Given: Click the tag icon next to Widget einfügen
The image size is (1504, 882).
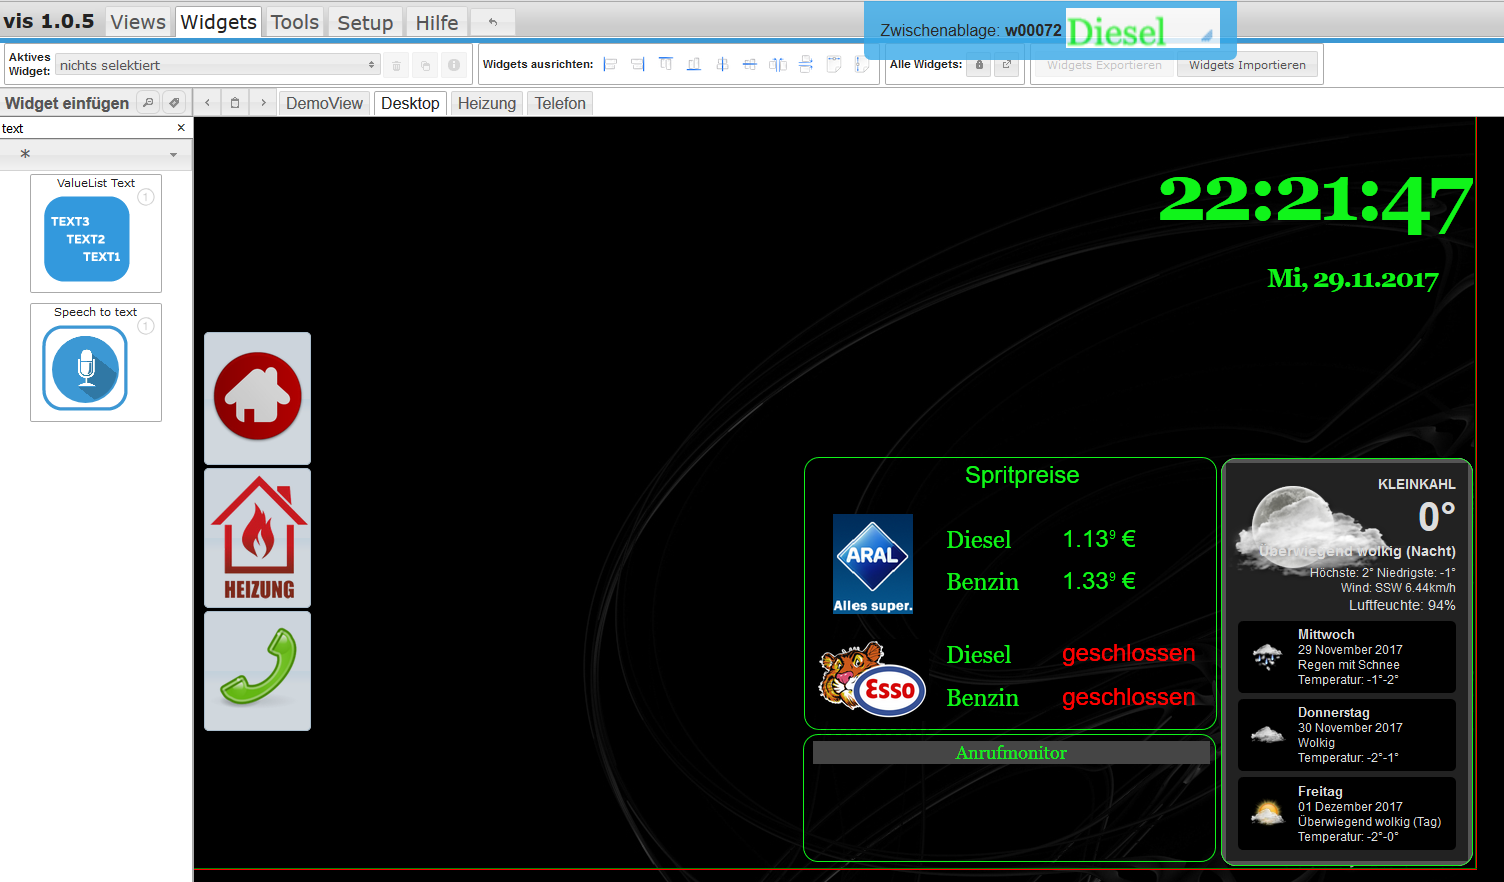Looking at the screenshot, I should point(175,102).
